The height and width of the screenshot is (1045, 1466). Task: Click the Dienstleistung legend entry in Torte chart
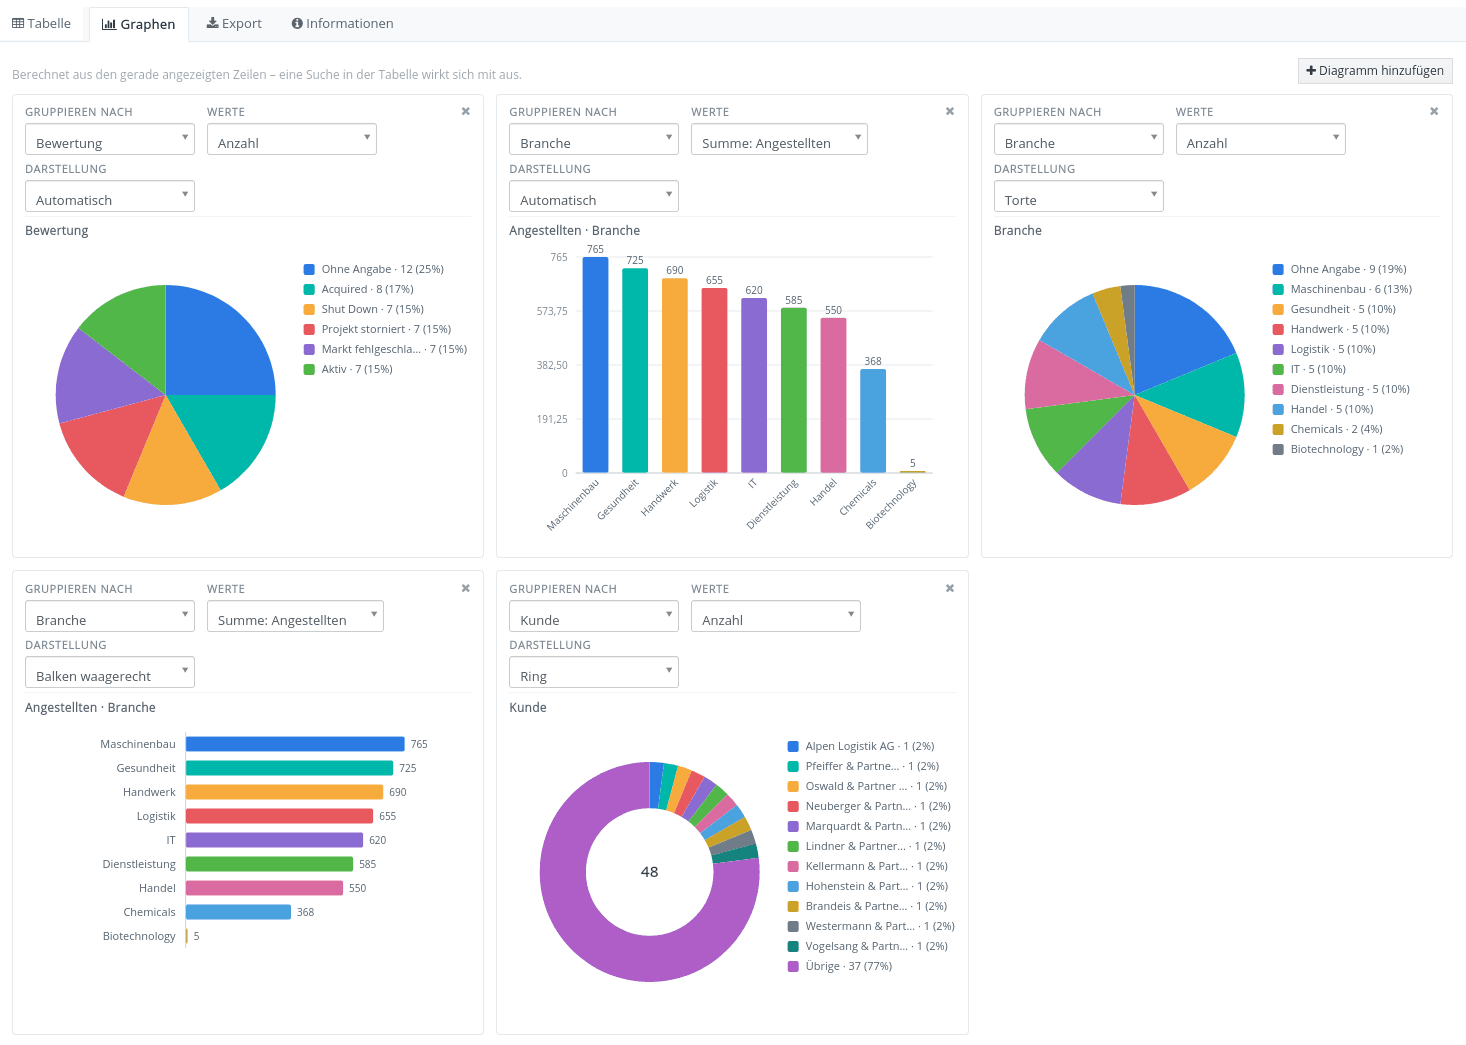pyautogui.click(x=1341, y=389)
